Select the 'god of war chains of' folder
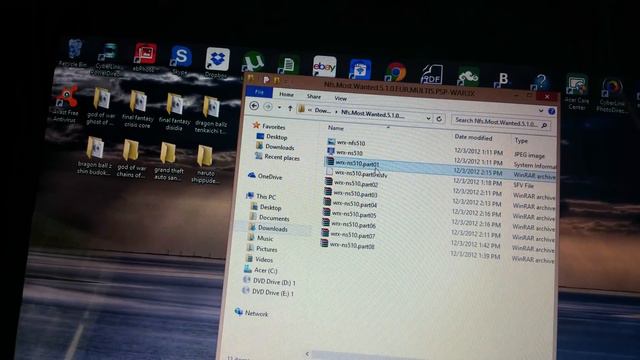 tap(131, 159)
